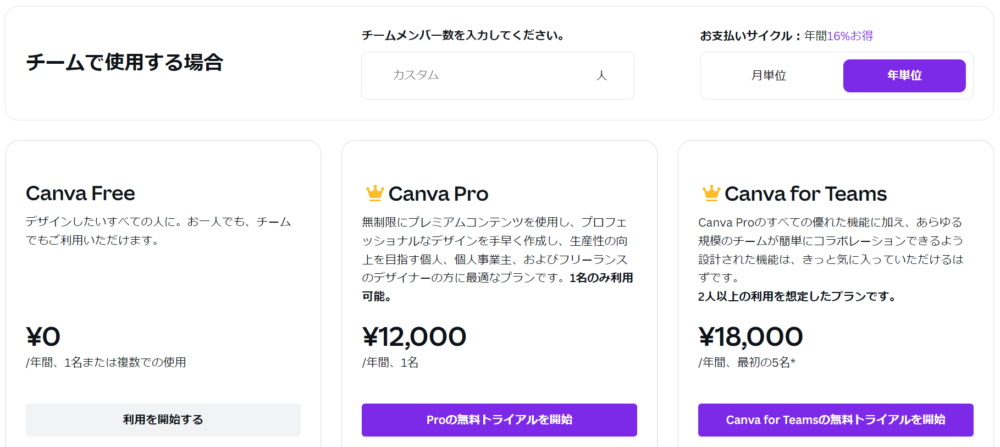Click the Canva for Teams plan title

pos(805,193)
